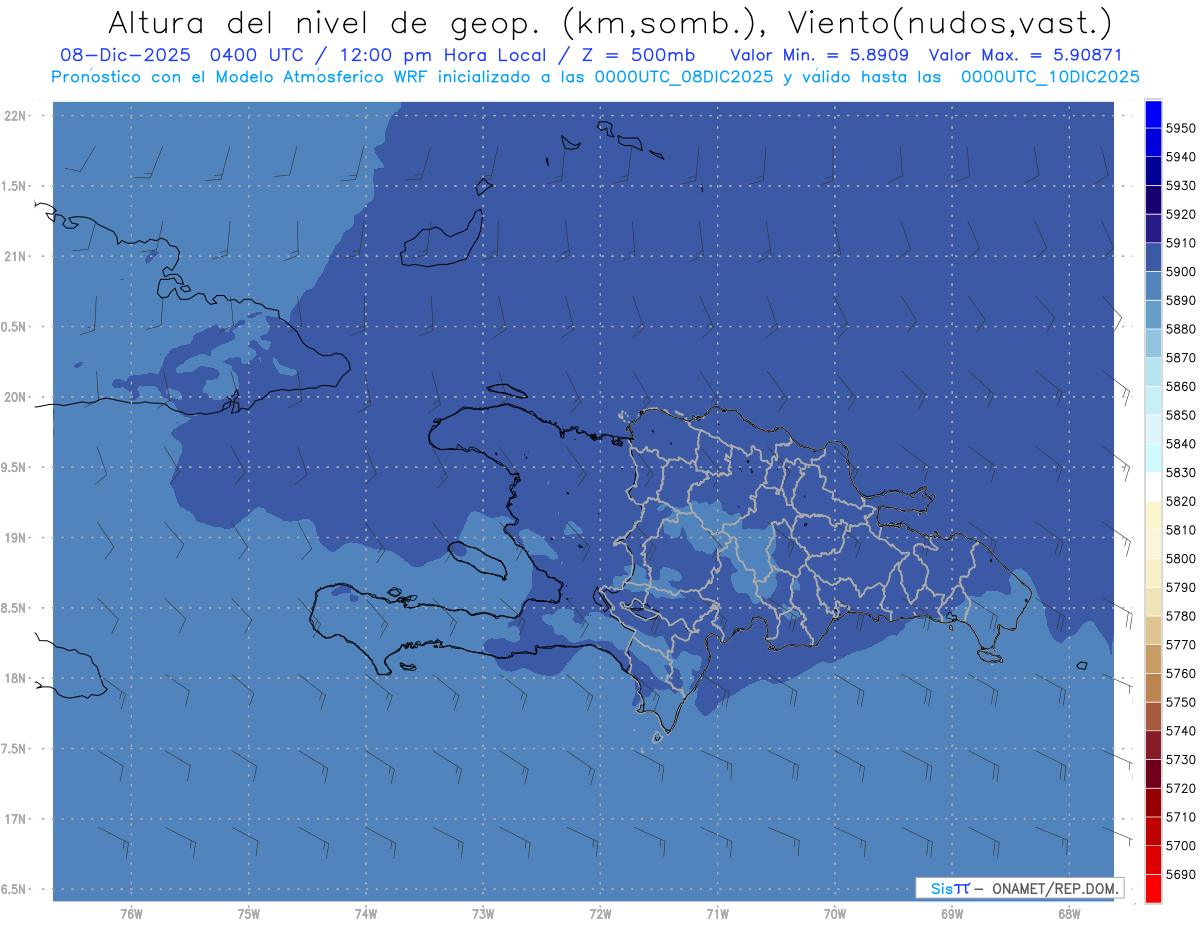Click the '17N' latitude label

(x=15, y=819)
